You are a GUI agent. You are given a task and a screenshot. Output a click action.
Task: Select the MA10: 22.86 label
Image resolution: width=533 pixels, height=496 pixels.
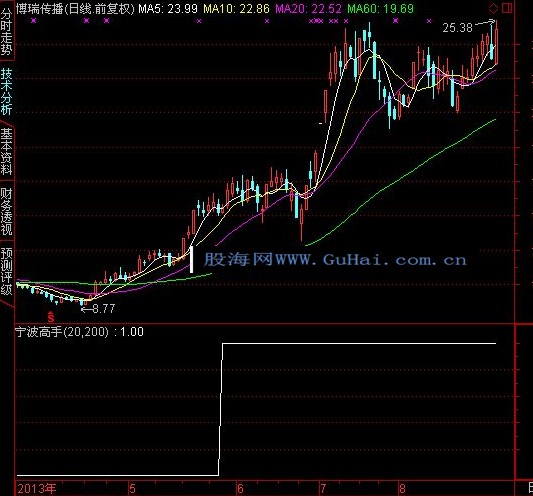pyautogui.click(x=237, y=8)
